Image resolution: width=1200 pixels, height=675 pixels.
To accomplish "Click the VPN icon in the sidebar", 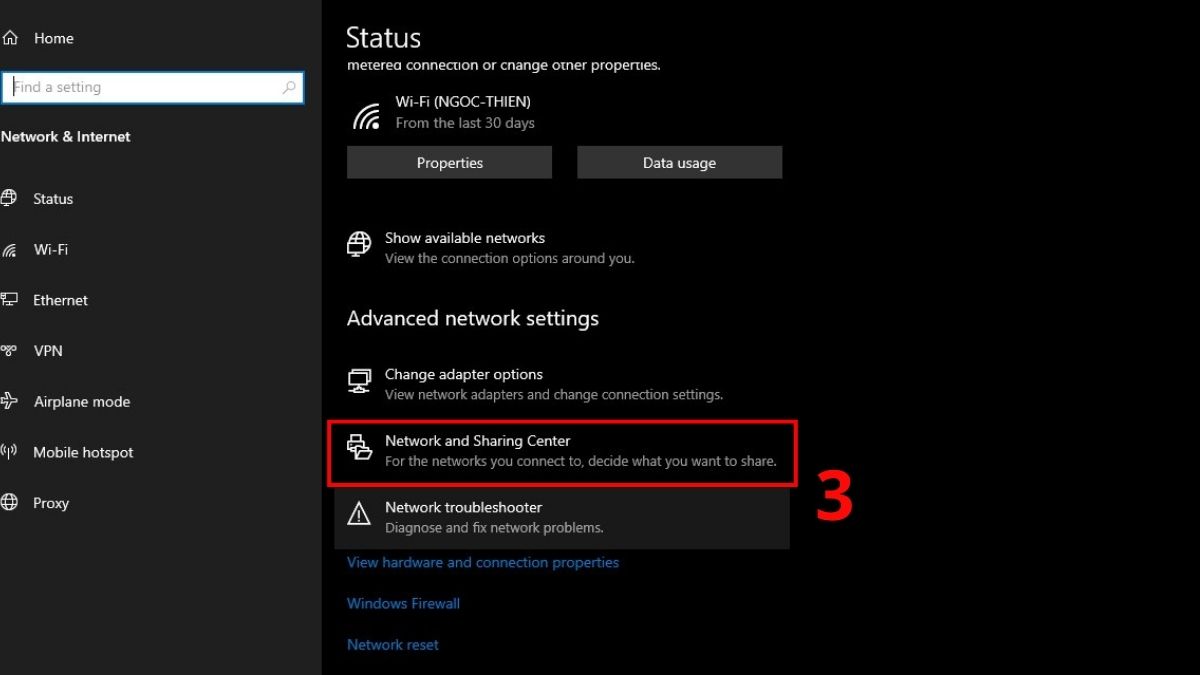I will click(12, 350).
